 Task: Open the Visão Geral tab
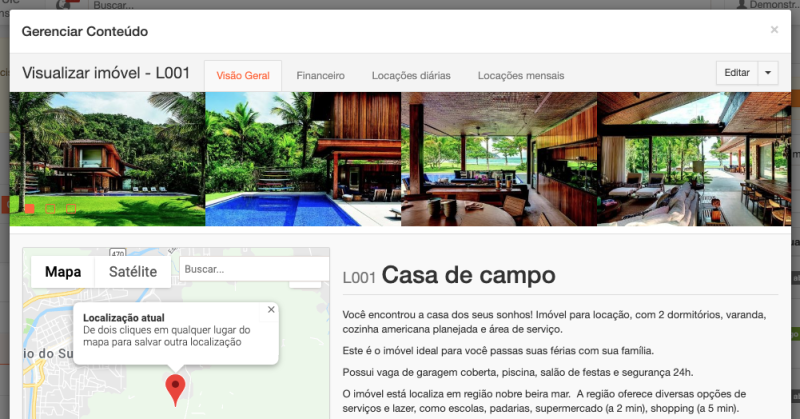point(243,75)
